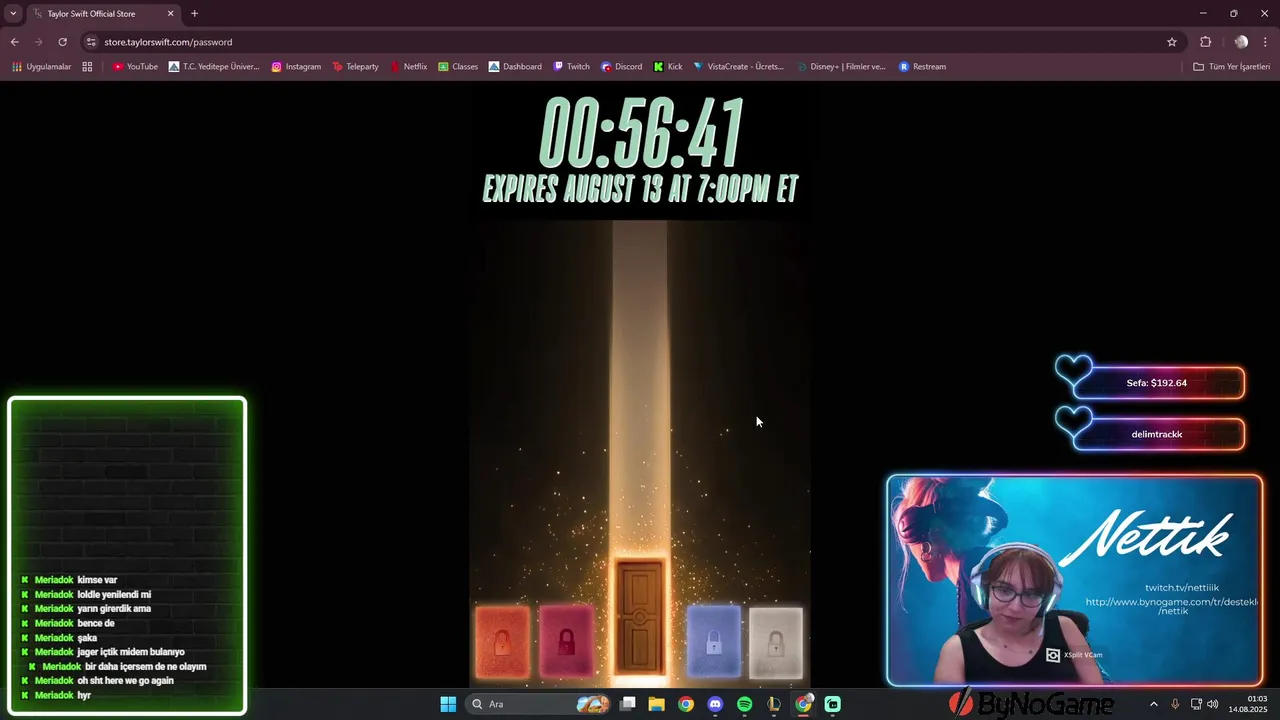Click the orange locked door tile
The image size is (1280, 720).
click(x=502, y=641)
